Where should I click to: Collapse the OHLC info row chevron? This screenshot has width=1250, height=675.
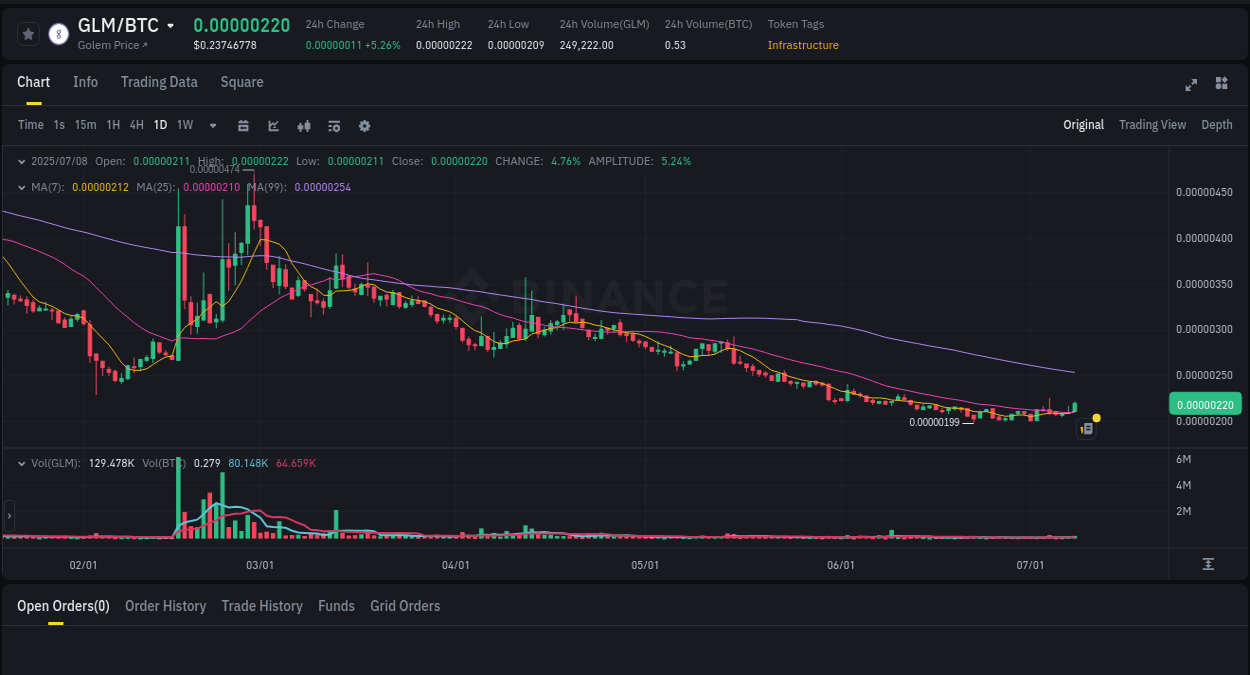pyautogui.click(x=22, y=160)
